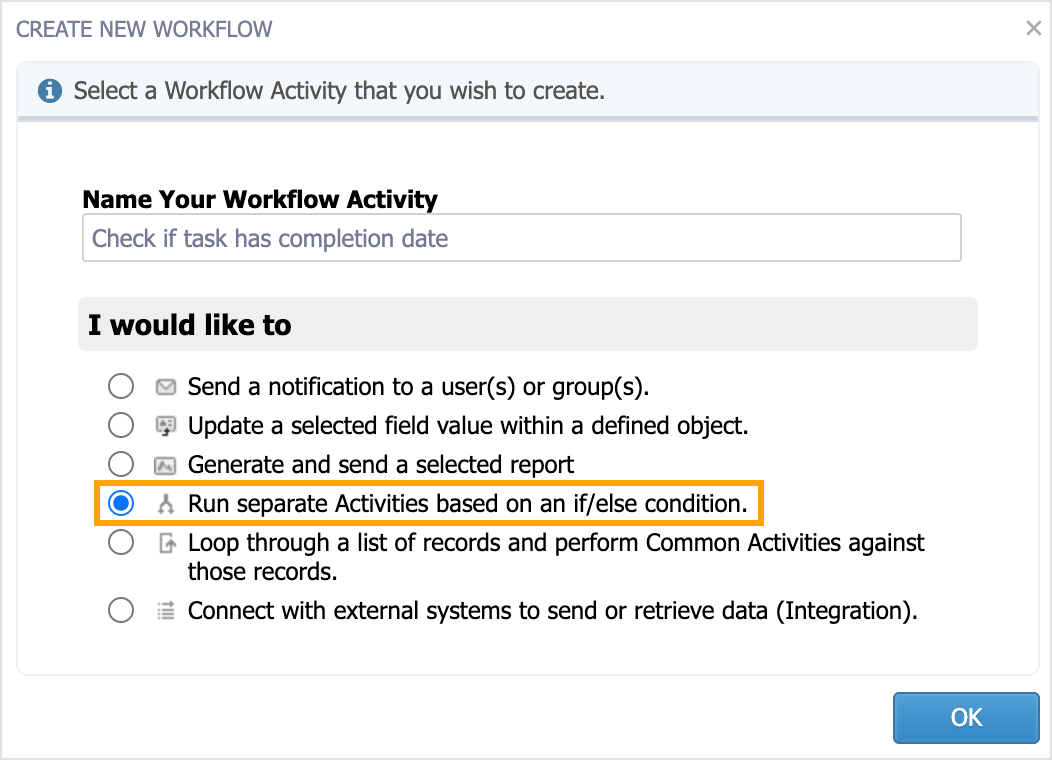The width and height of the screenshot is (1052, 760).
Task: Click the integration list icon
Action: (x=166, y=611)
